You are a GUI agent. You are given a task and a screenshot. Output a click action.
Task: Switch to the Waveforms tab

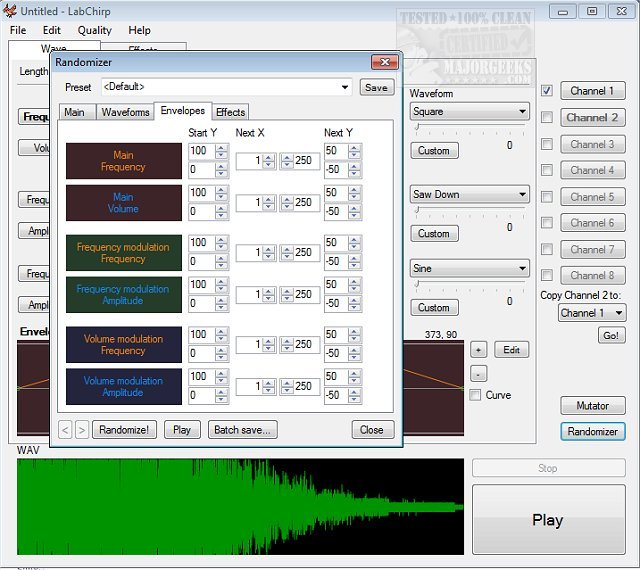tap(125, 112)
